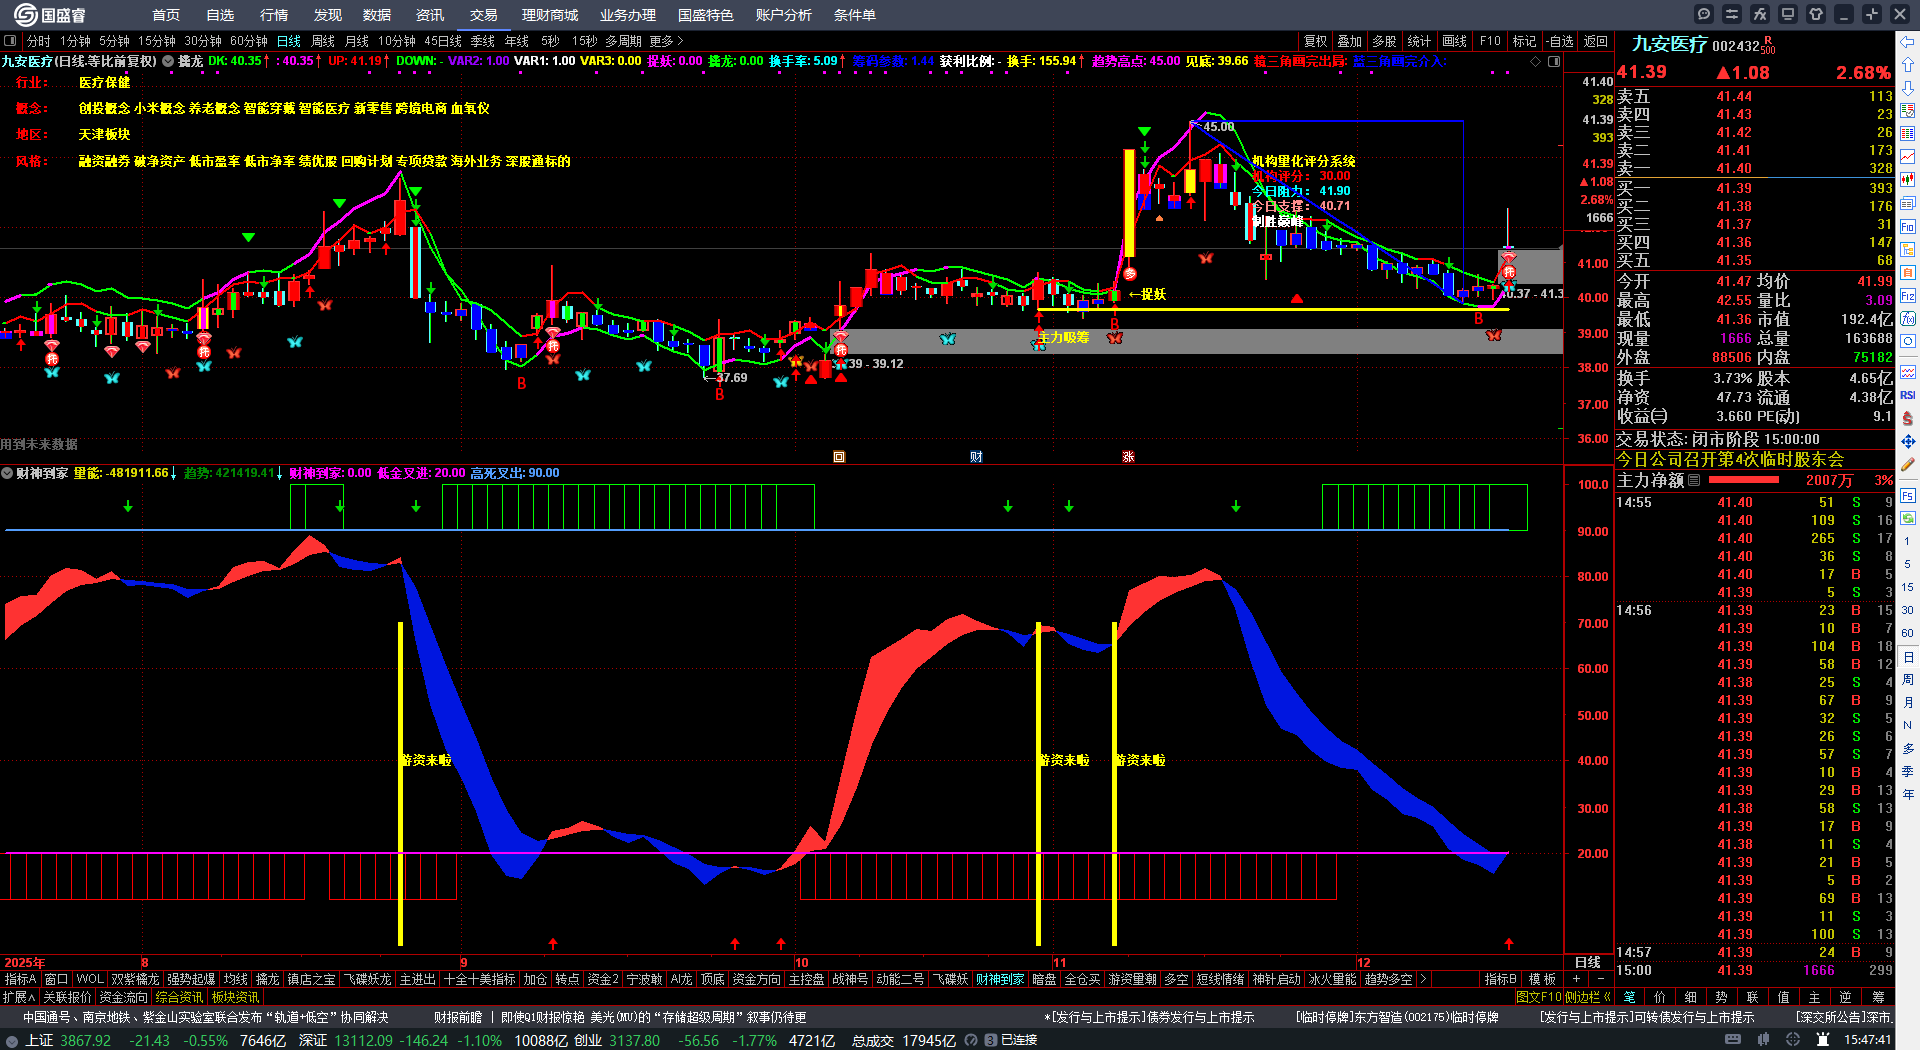
Task: Click the blue back arrow in right sidebar
Action: coord(1908,42)
